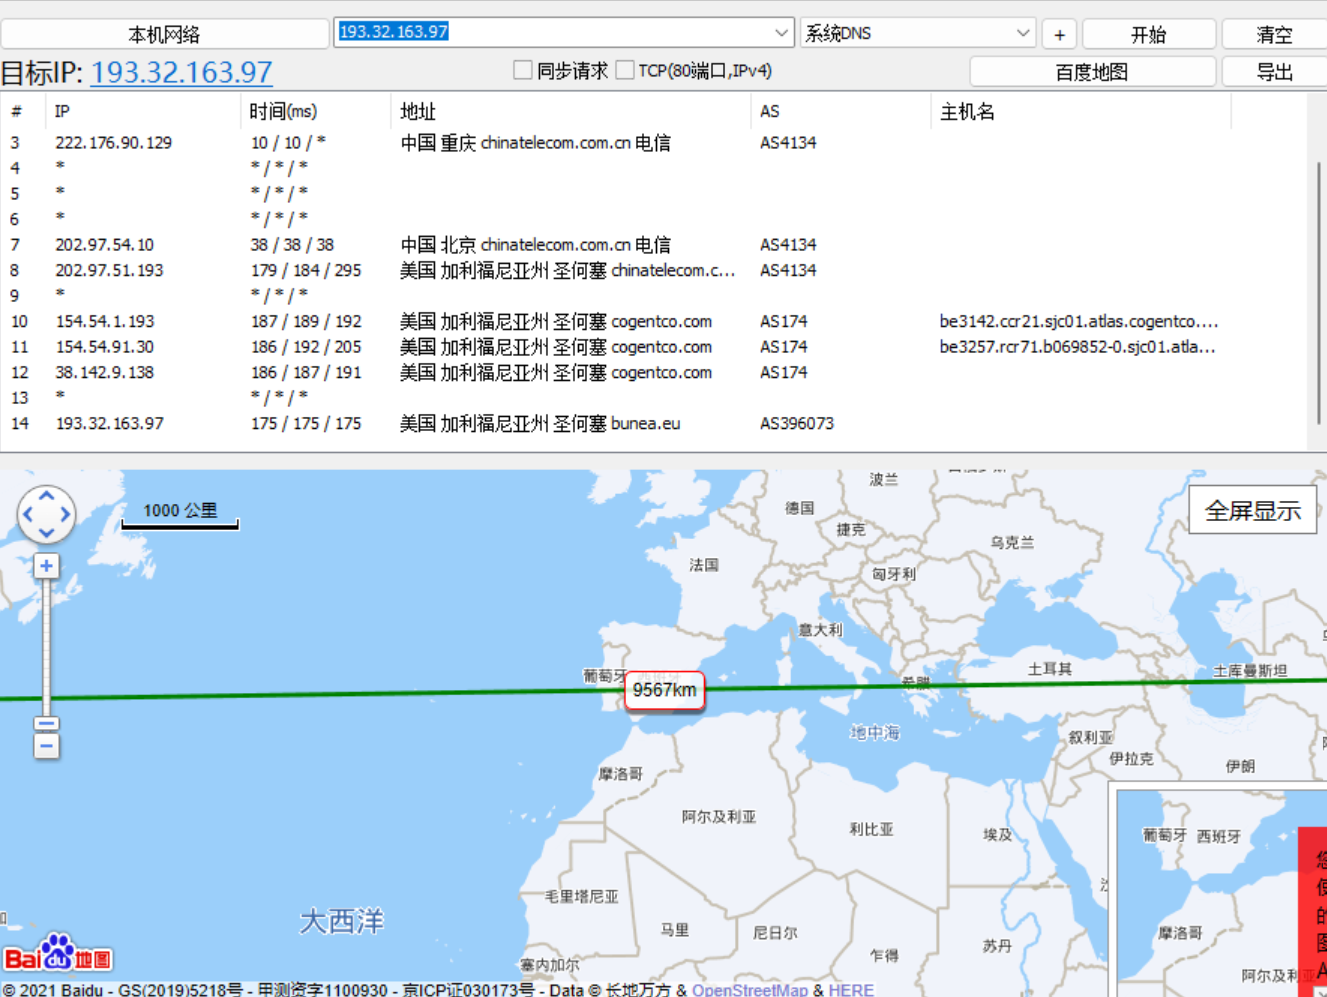Screen dimensions: 1327x997
Task: Pan the map north using the compass up arrow
Action: pos(46,494)
